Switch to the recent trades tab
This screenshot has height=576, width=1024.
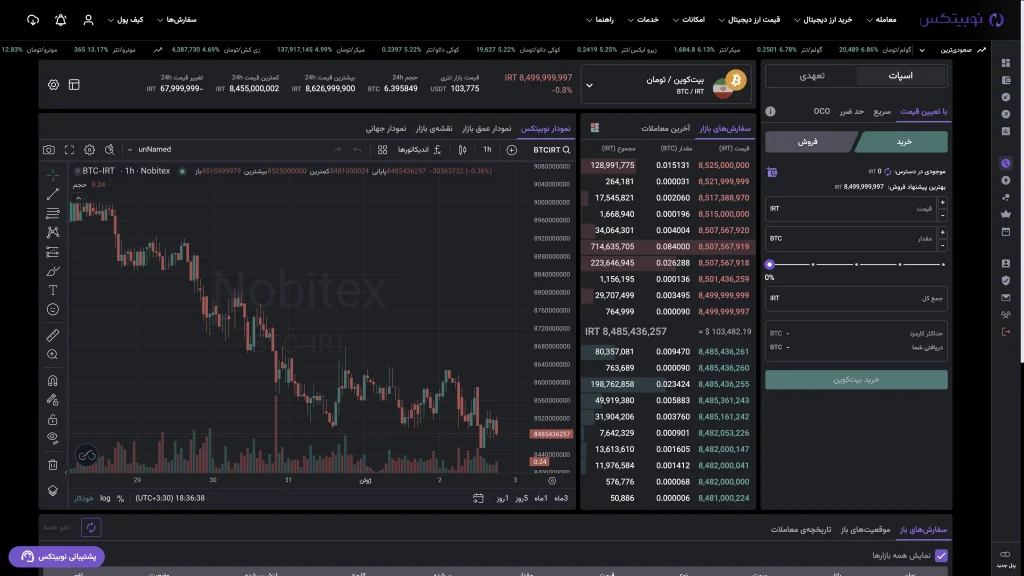click(x=665, y=129)
